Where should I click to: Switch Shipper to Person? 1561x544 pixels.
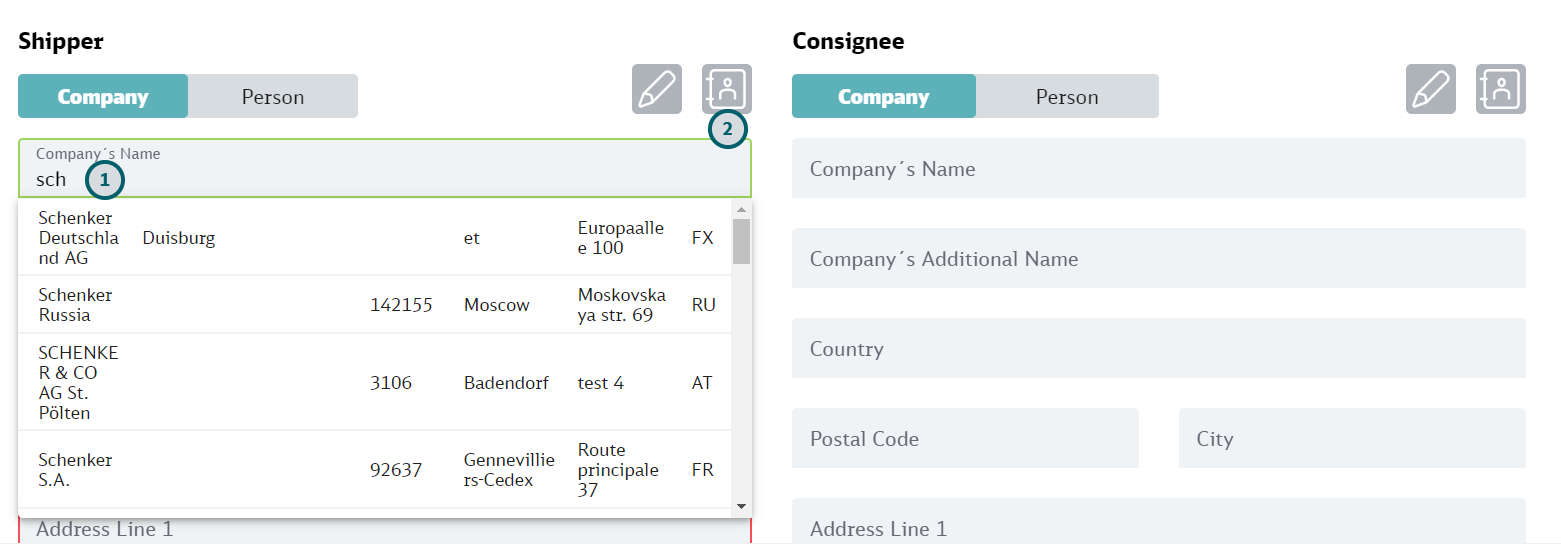273,96
